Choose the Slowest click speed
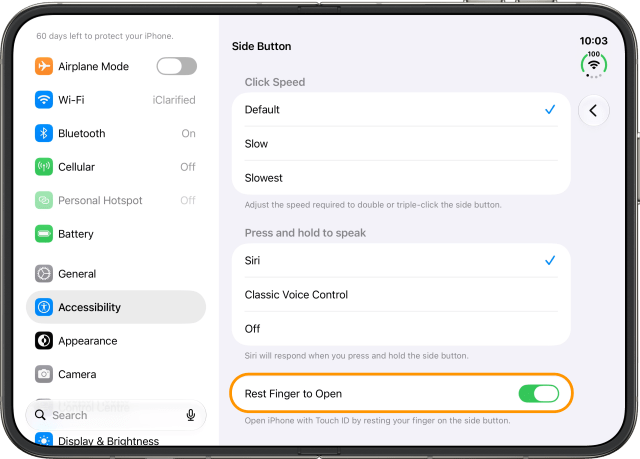This screenshot has width=640, height=459. tap(401, 178)
